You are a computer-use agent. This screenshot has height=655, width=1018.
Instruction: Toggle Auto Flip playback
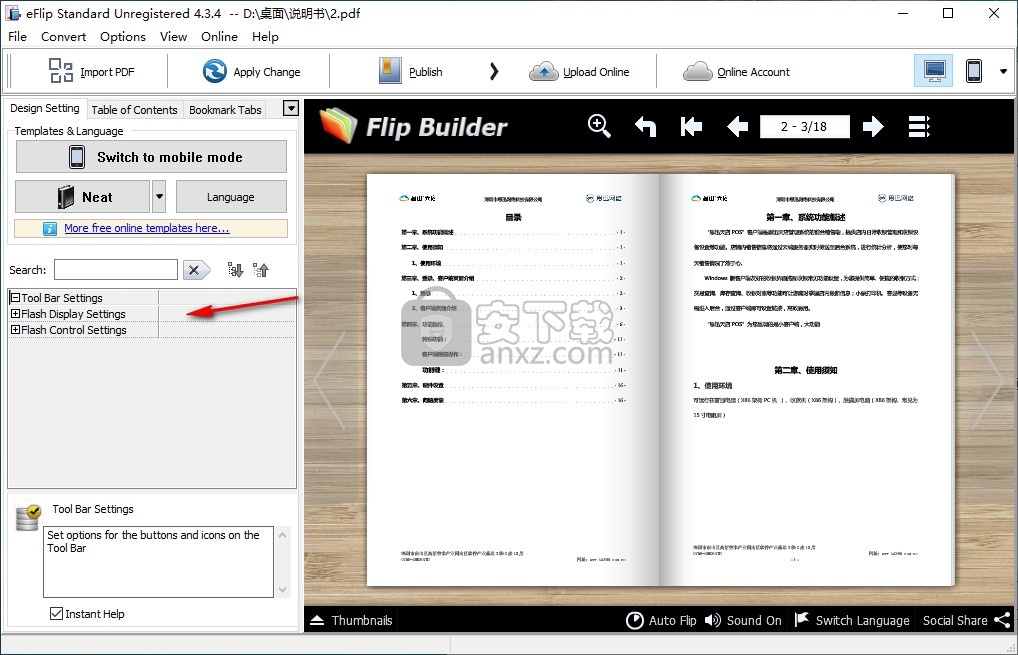point(661,620)
